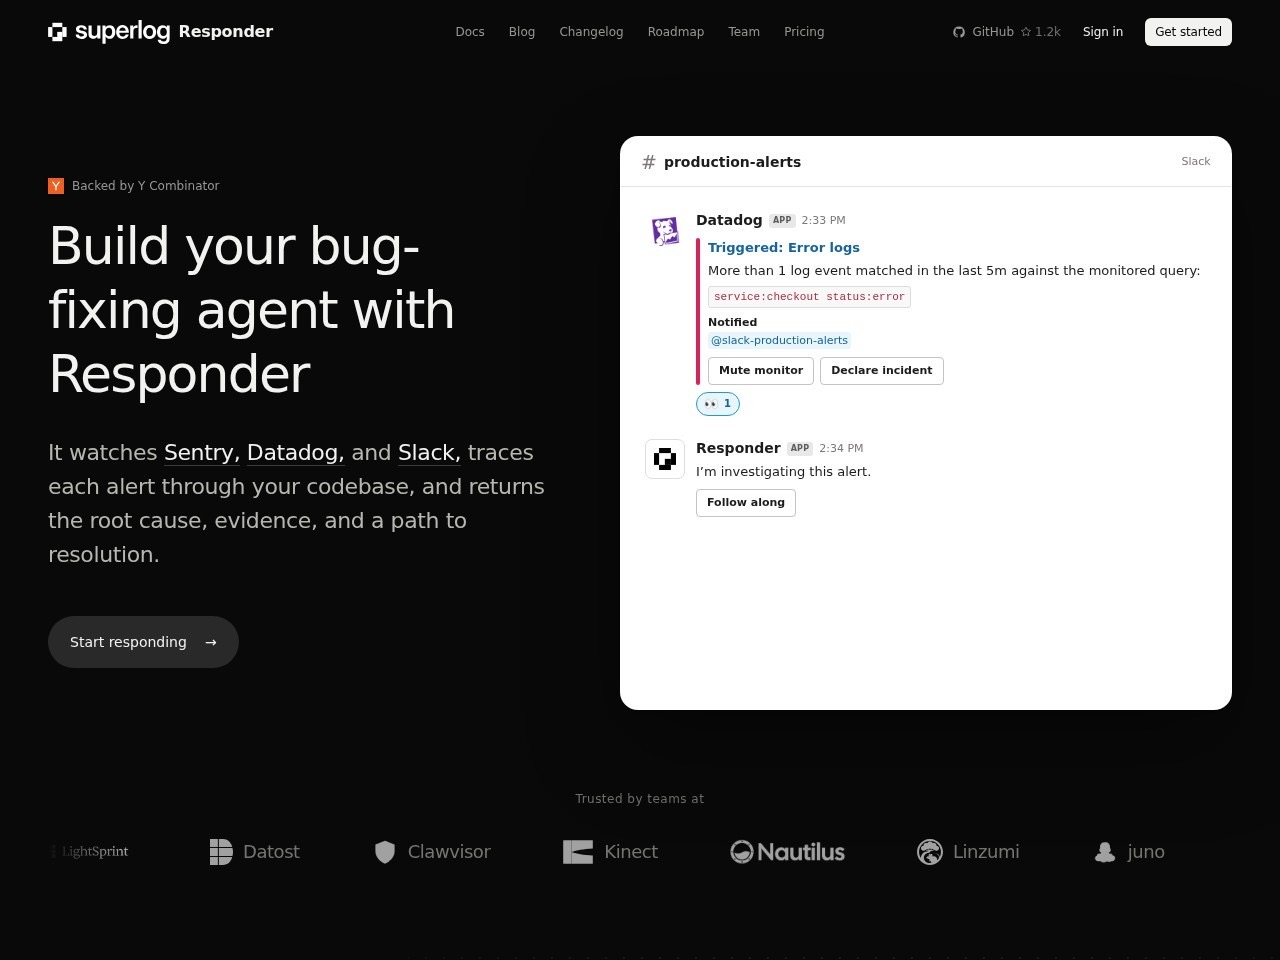Click the Clawvisor shield icon
This screenshot has height=960, width=1280.
(x=385, y=852)
